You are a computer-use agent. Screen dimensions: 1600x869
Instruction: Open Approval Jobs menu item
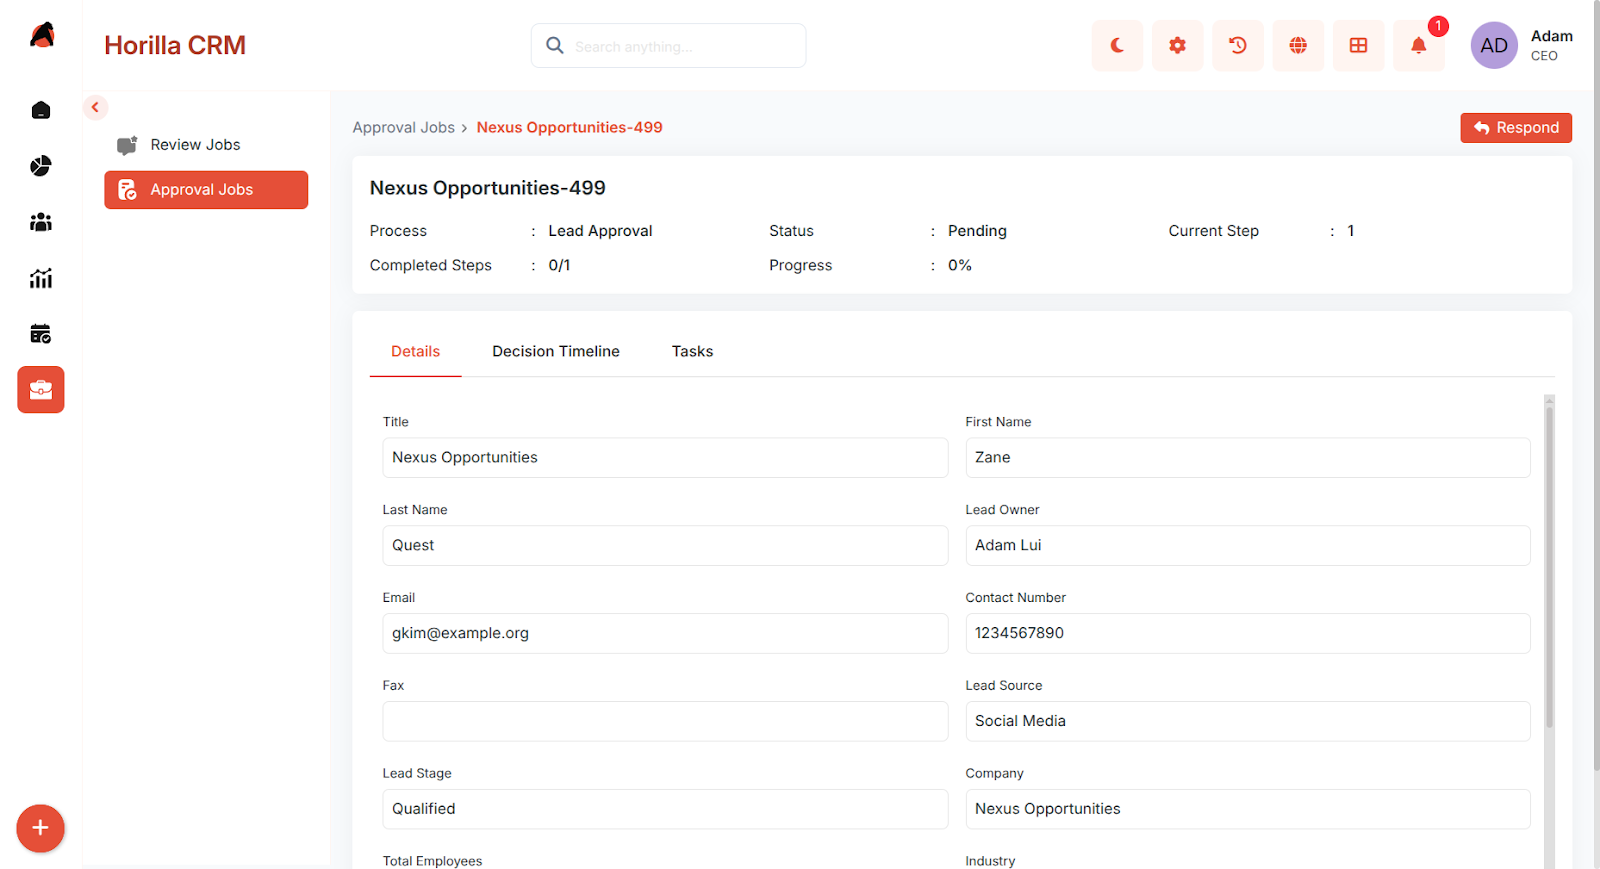tap(206, 190)
